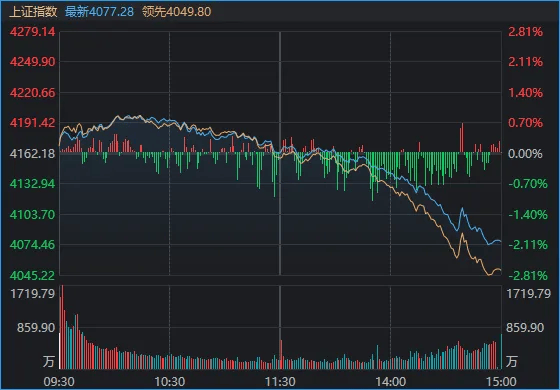Click the 0.00% baseline percent label

[525, 154]
